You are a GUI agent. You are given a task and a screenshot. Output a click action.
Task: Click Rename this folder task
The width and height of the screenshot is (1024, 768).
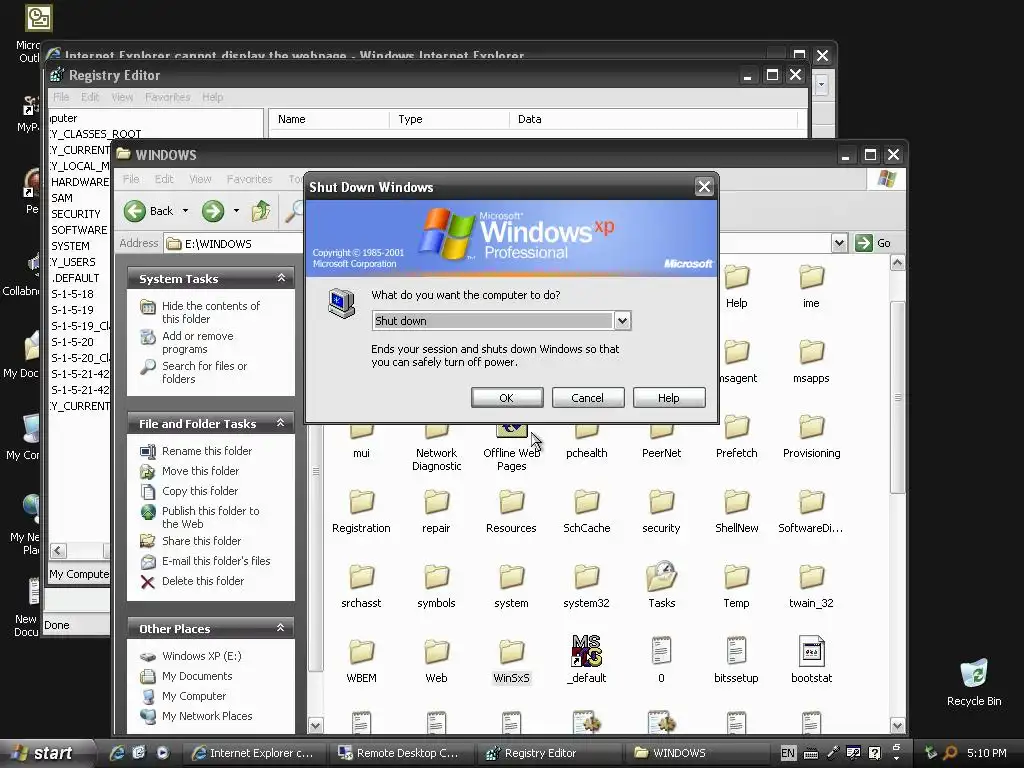[x=206, y=451]
